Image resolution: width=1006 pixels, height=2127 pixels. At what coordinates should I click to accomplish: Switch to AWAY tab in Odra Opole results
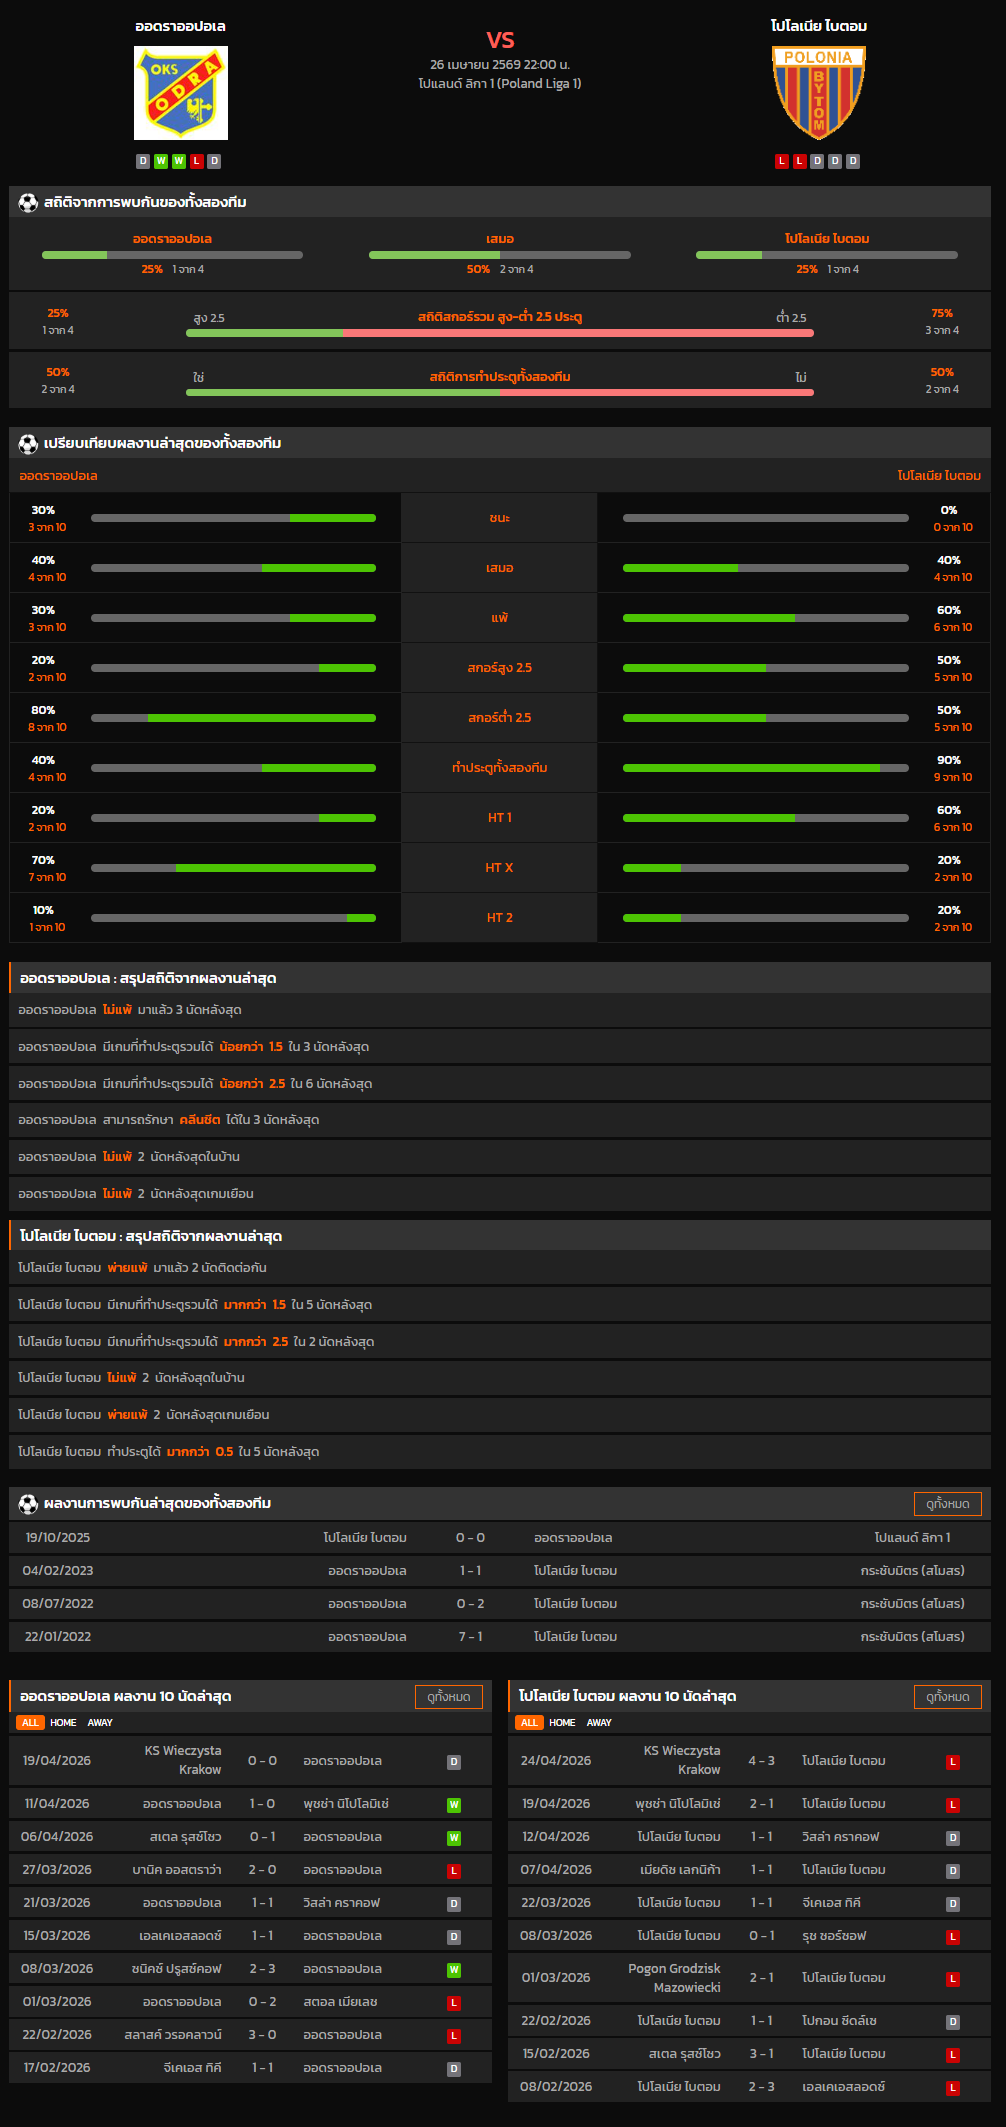coord(100,1723)
